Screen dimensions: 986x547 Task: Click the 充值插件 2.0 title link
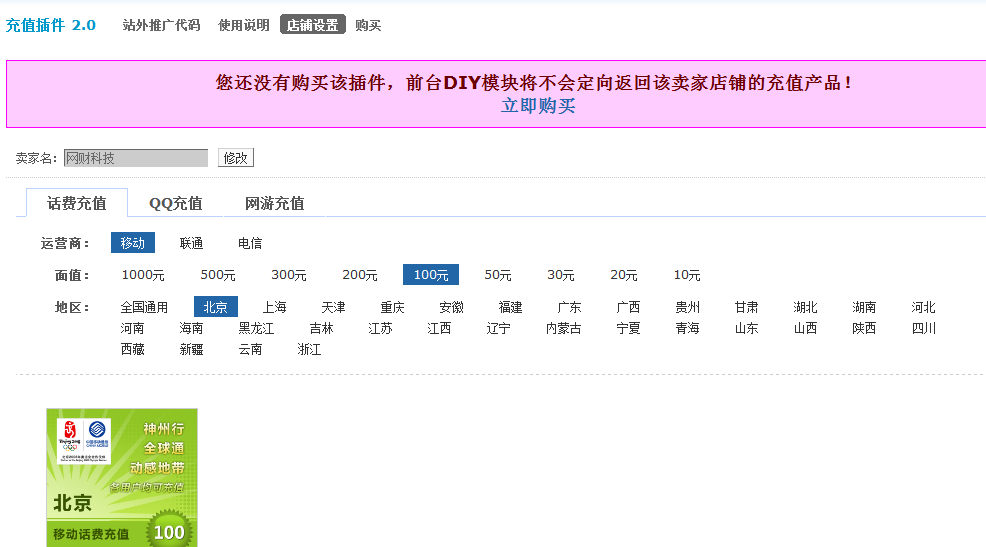coord(50,25)
